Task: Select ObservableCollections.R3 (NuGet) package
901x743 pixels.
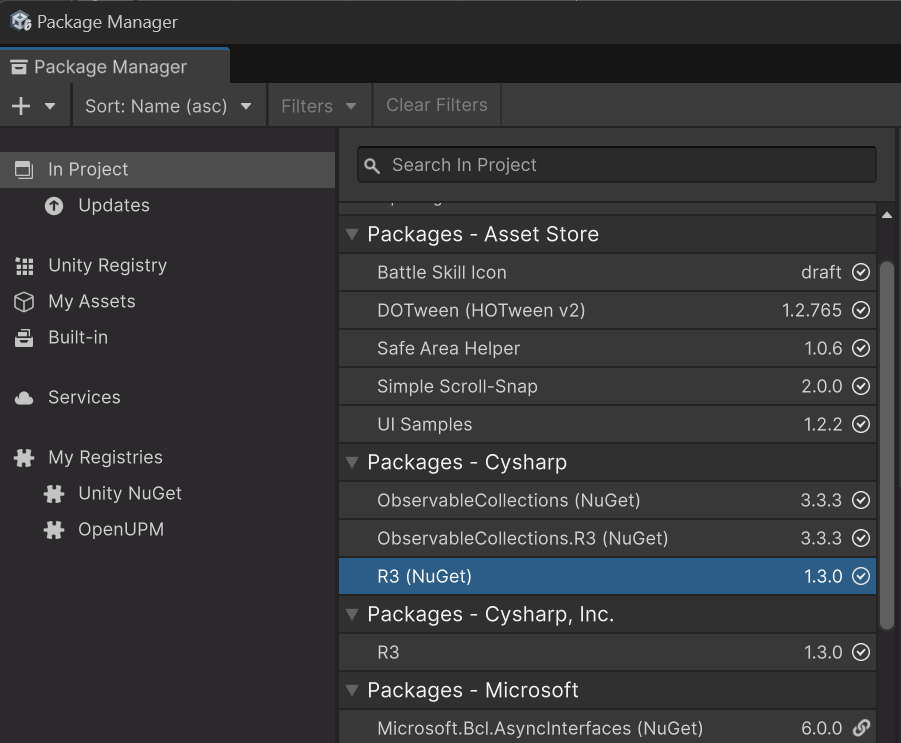Action: [607, 538]
